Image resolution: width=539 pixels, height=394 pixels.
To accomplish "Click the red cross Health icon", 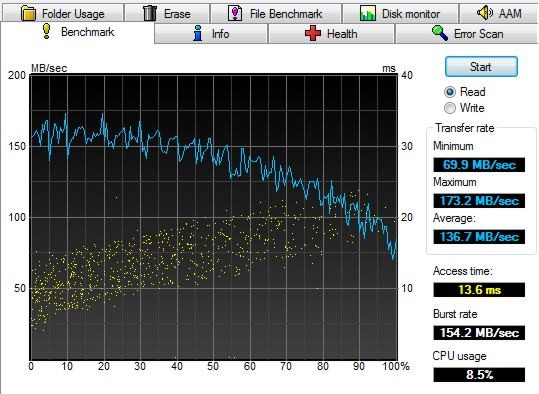I will (x=312, y=33).
